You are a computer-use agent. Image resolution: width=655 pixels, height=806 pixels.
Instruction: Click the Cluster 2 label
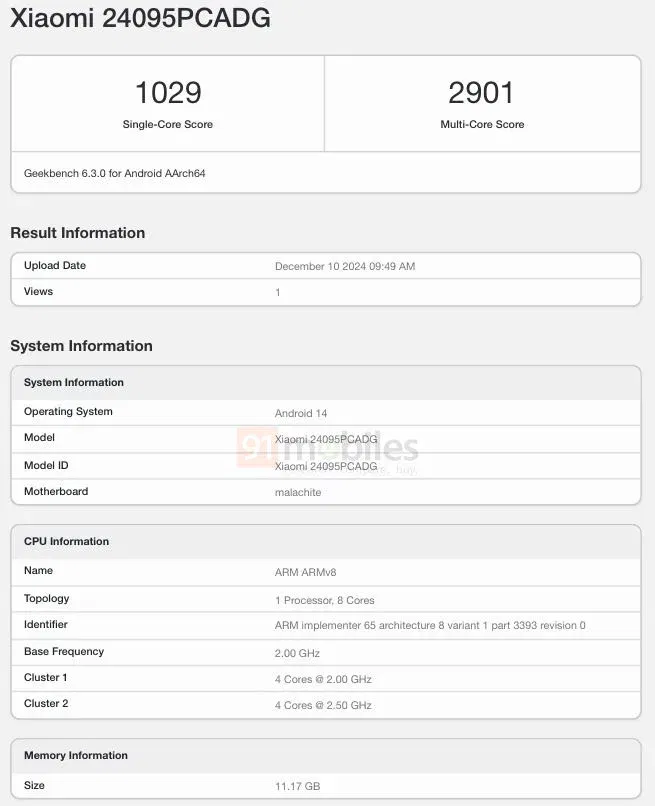[x=46, y=703]
